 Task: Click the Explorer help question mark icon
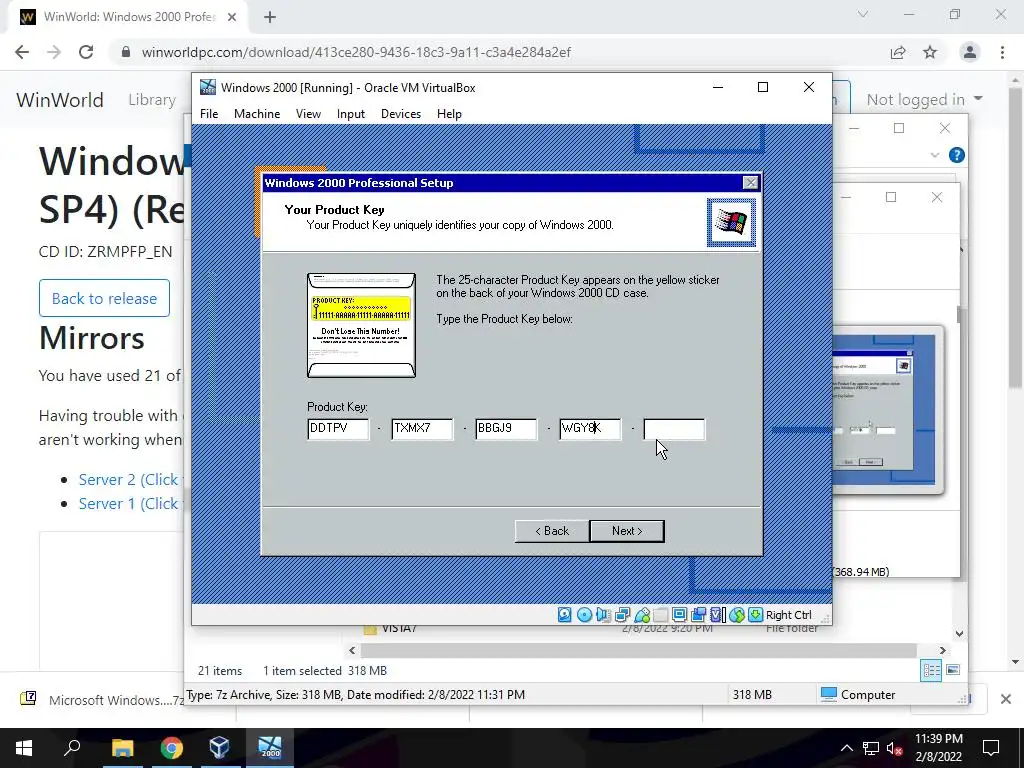956,155
